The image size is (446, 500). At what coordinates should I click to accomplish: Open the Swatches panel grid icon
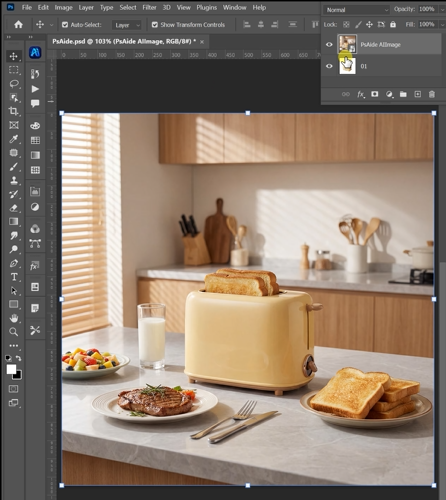pos(35,140)
